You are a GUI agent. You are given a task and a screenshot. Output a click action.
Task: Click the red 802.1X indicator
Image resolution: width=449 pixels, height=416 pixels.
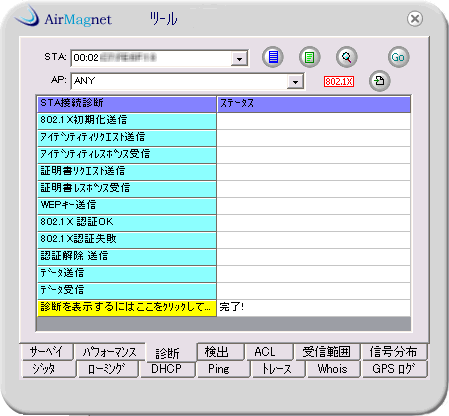click(x=339, y=82)
